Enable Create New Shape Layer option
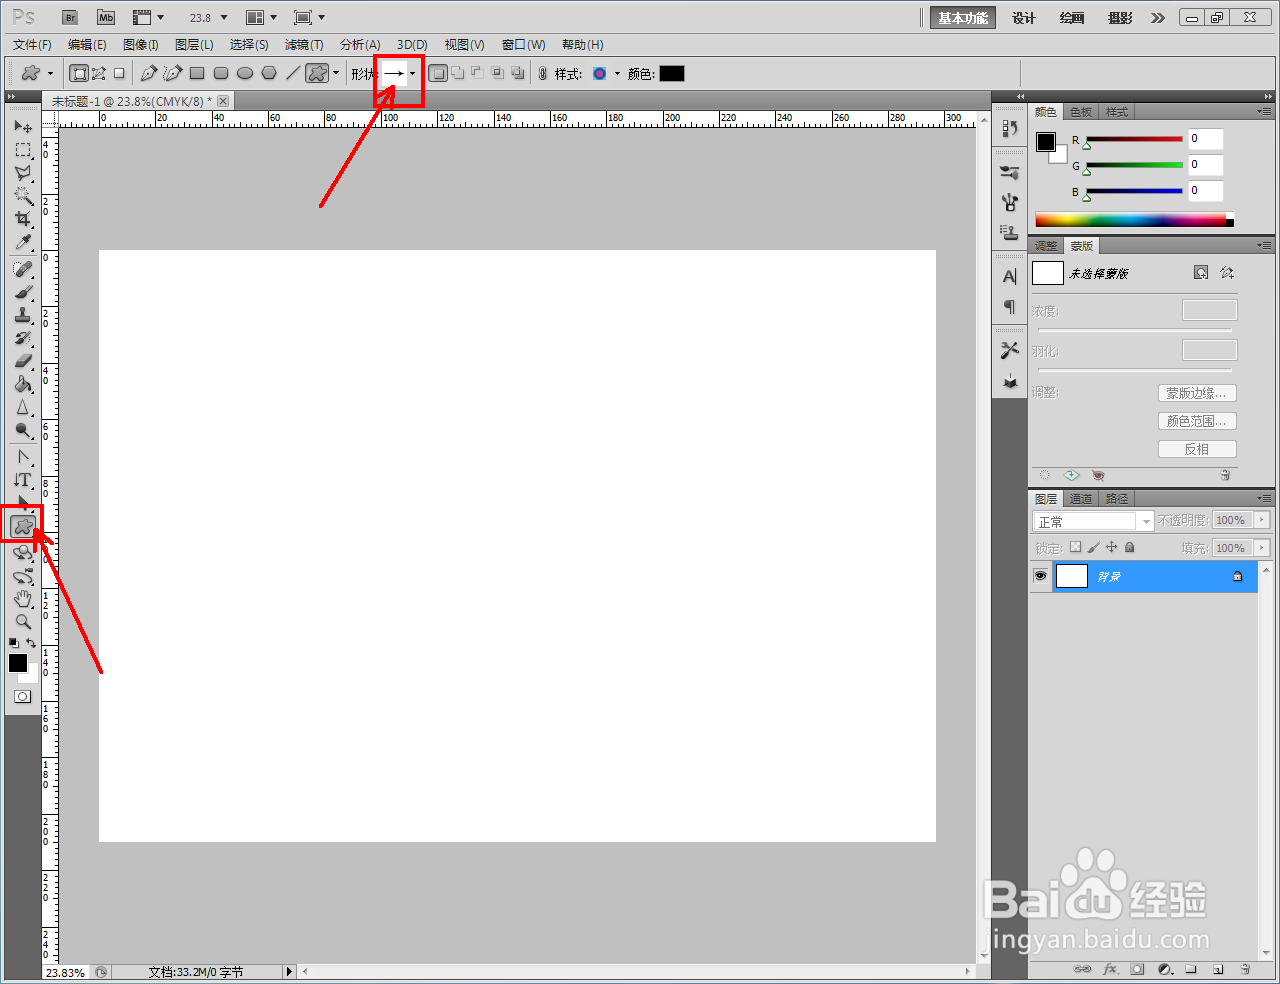 coord(438,73)
